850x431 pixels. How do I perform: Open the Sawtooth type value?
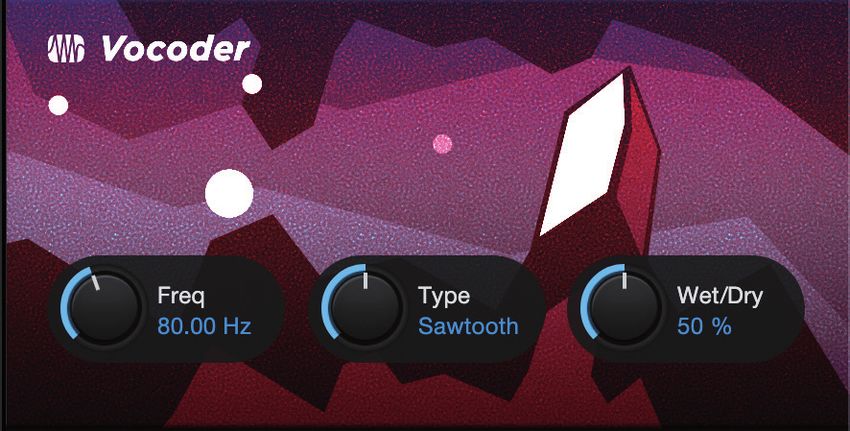[x=468, y=327]
